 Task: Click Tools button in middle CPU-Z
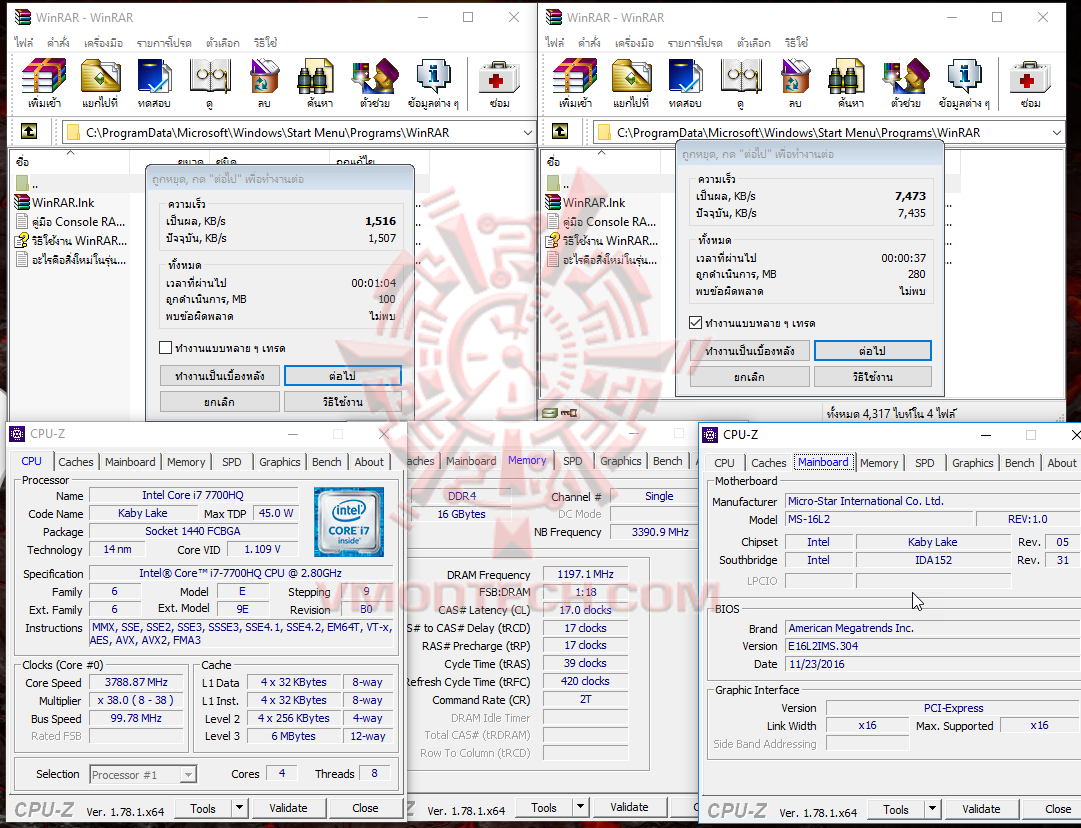[x=543, y=807]
